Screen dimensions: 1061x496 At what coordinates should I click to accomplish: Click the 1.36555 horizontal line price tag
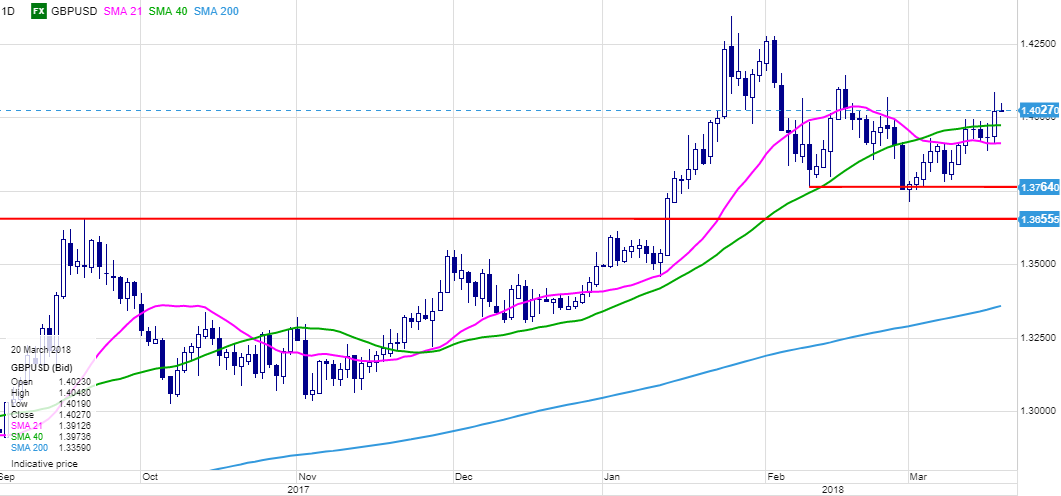tap(1039, 219)
